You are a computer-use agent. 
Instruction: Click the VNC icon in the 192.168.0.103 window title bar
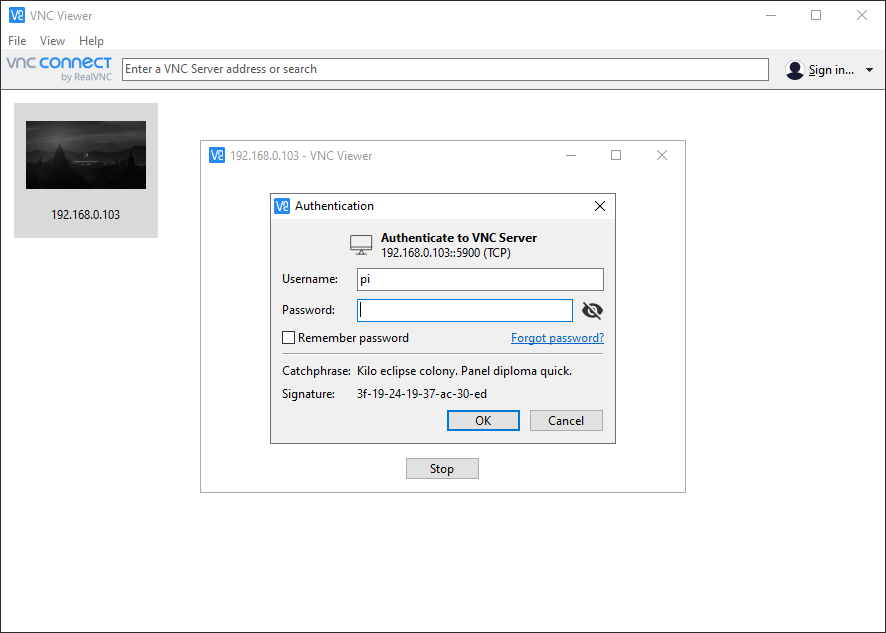pos(217,155)
